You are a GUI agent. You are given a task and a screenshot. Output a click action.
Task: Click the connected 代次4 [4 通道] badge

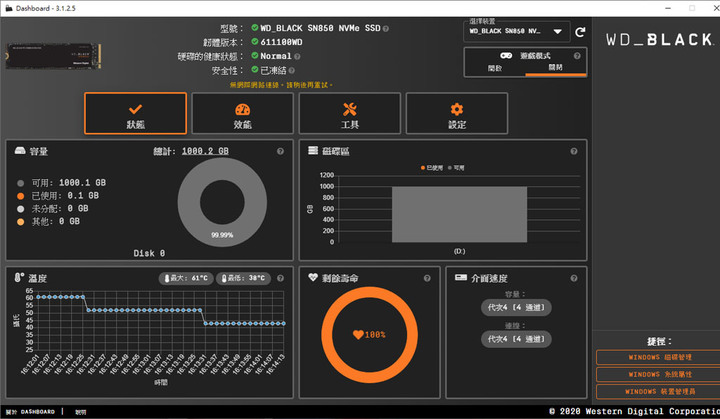pyautogui.click(x=516, y=339)
